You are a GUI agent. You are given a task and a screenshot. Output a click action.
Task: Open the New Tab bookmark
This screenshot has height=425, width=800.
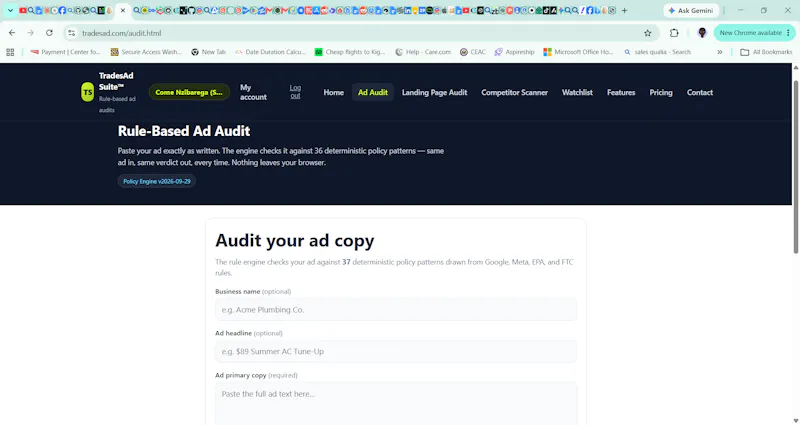click(208, 52)
